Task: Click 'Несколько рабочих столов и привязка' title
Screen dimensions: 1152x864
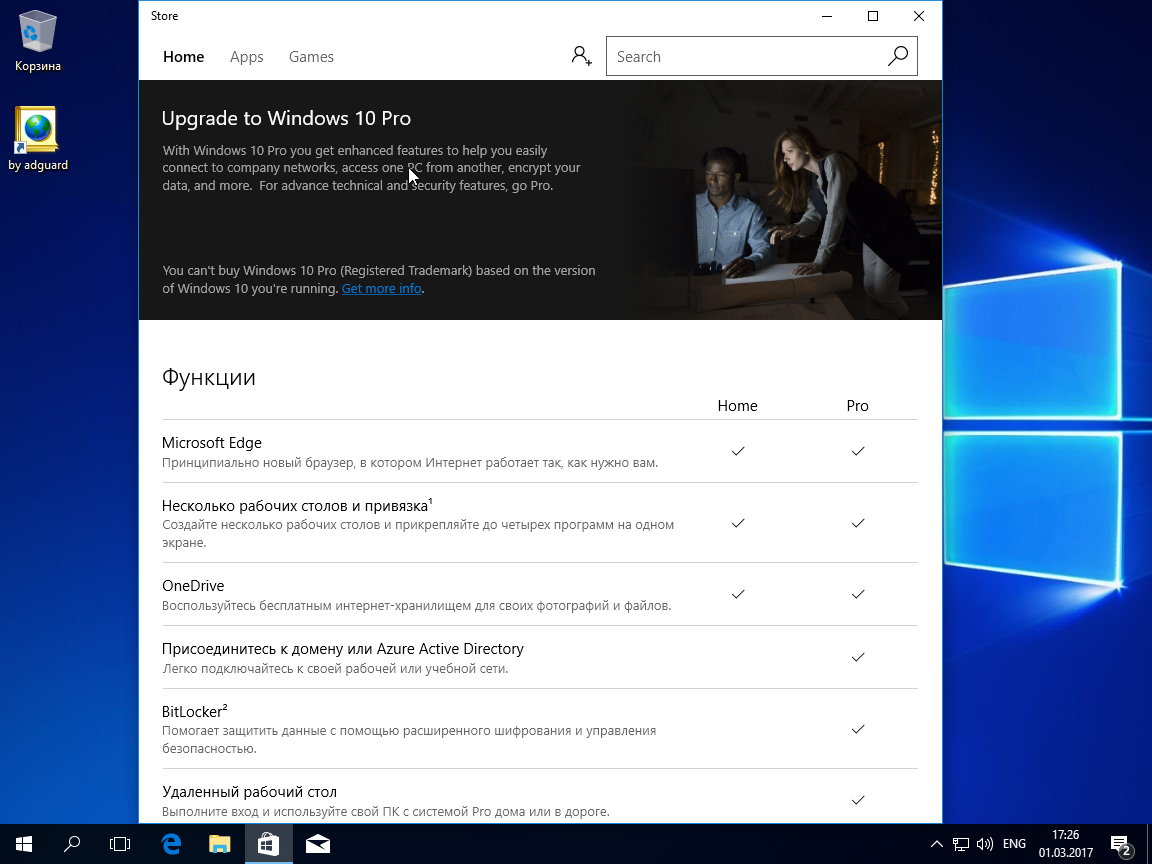Action: (x=297, y=505)
